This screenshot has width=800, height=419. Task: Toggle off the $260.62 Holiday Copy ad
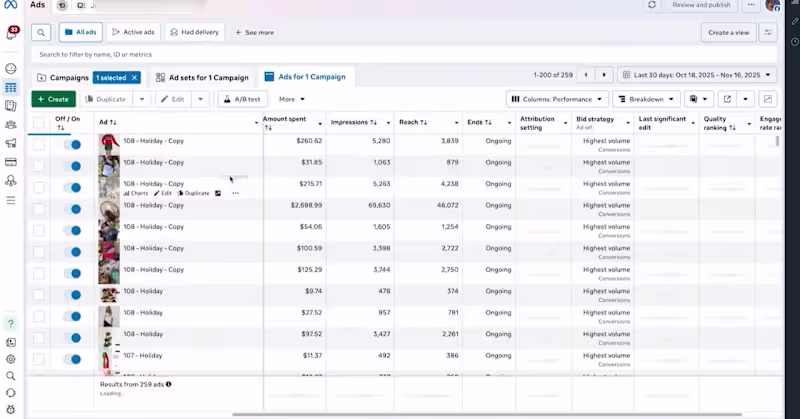(72, 144)
